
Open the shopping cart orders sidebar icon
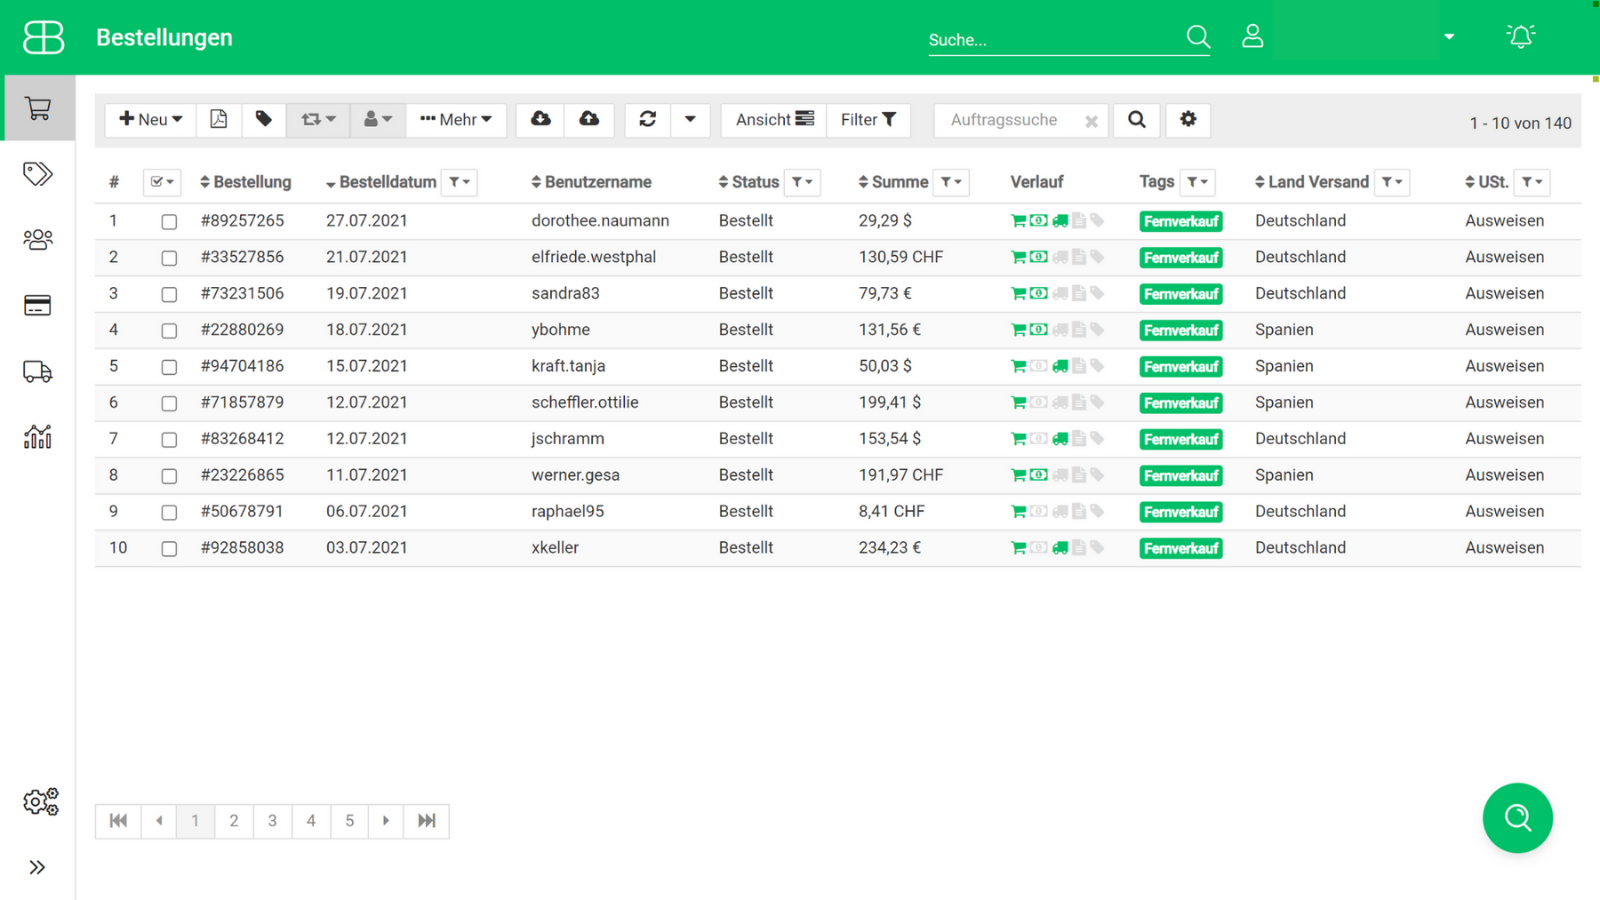38,108
